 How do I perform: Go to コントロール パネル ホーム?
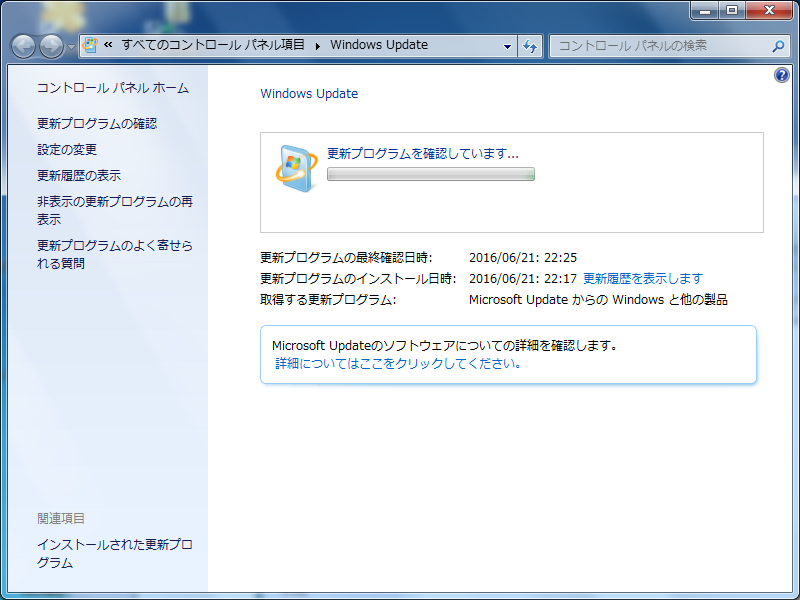coord(113,88)
